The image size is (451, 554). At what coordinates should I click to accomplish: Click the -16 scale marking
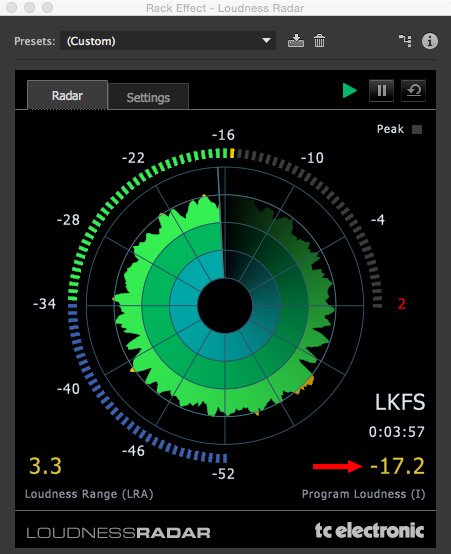pyautogui.click(x=223, y=135)
